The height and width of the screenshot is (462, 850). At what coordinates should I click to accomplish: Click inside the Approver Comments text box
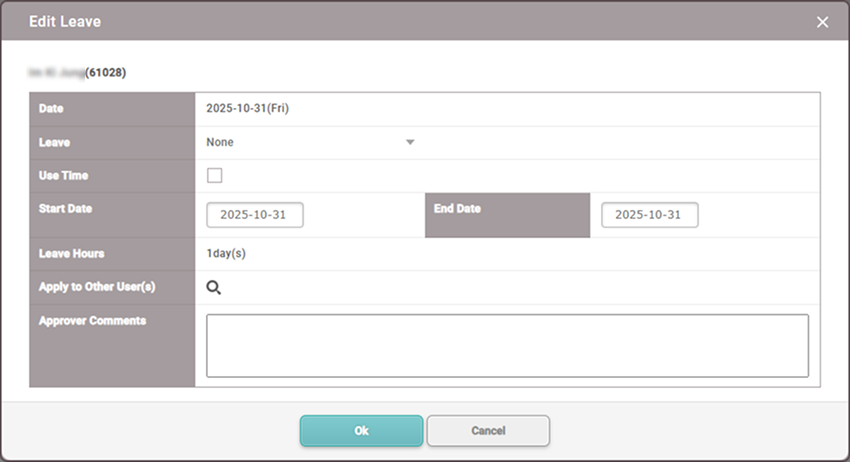(507, 345)
